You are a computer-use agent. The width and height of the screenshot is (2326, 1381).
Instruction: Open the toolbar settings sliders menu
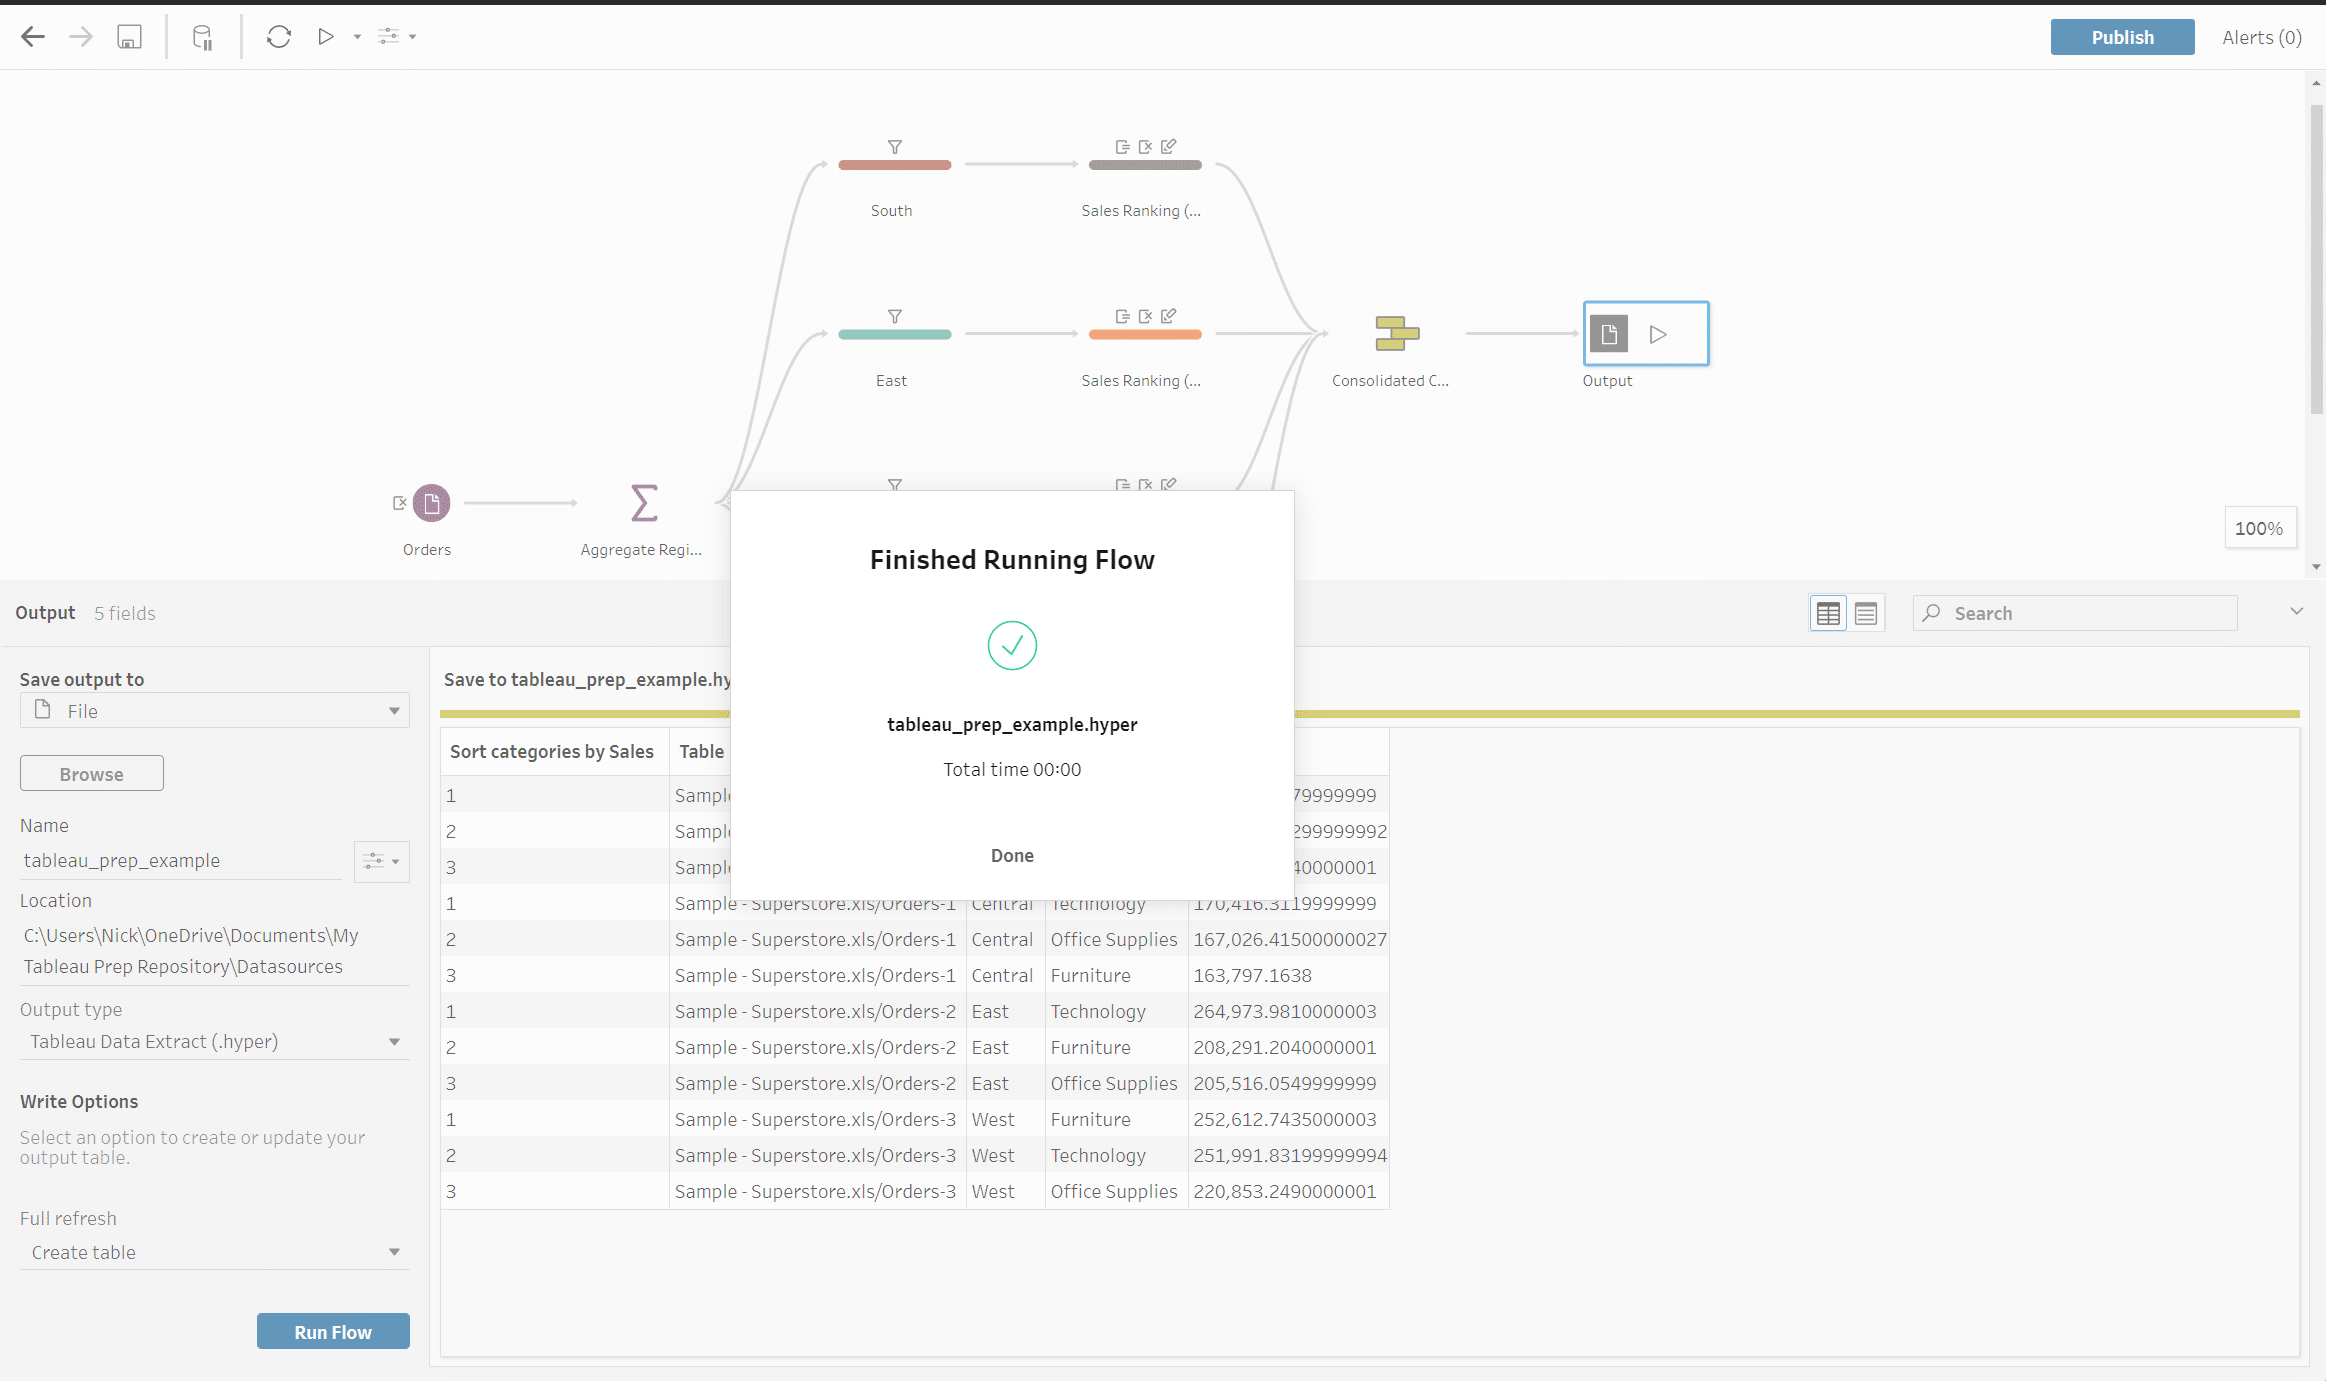tap(396, 37)
